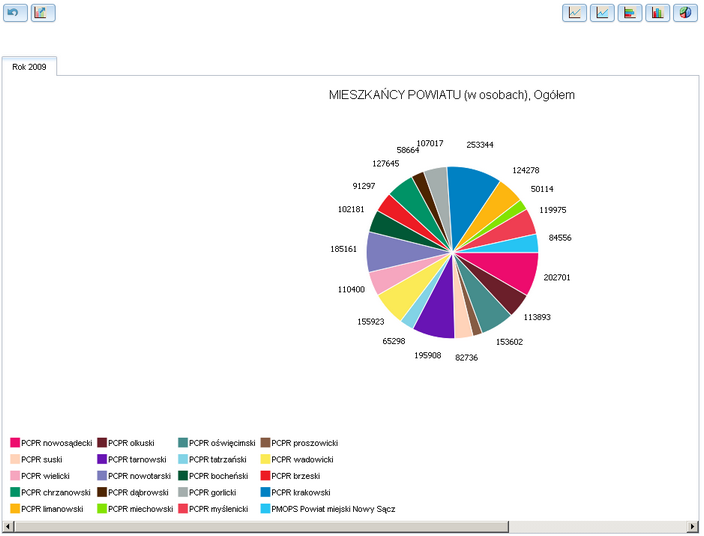This screenshot has width=704, height=536.
Task: Click the horizontal scrollbar left arrow
Action: pyautogui.click(x=9, y=526)
